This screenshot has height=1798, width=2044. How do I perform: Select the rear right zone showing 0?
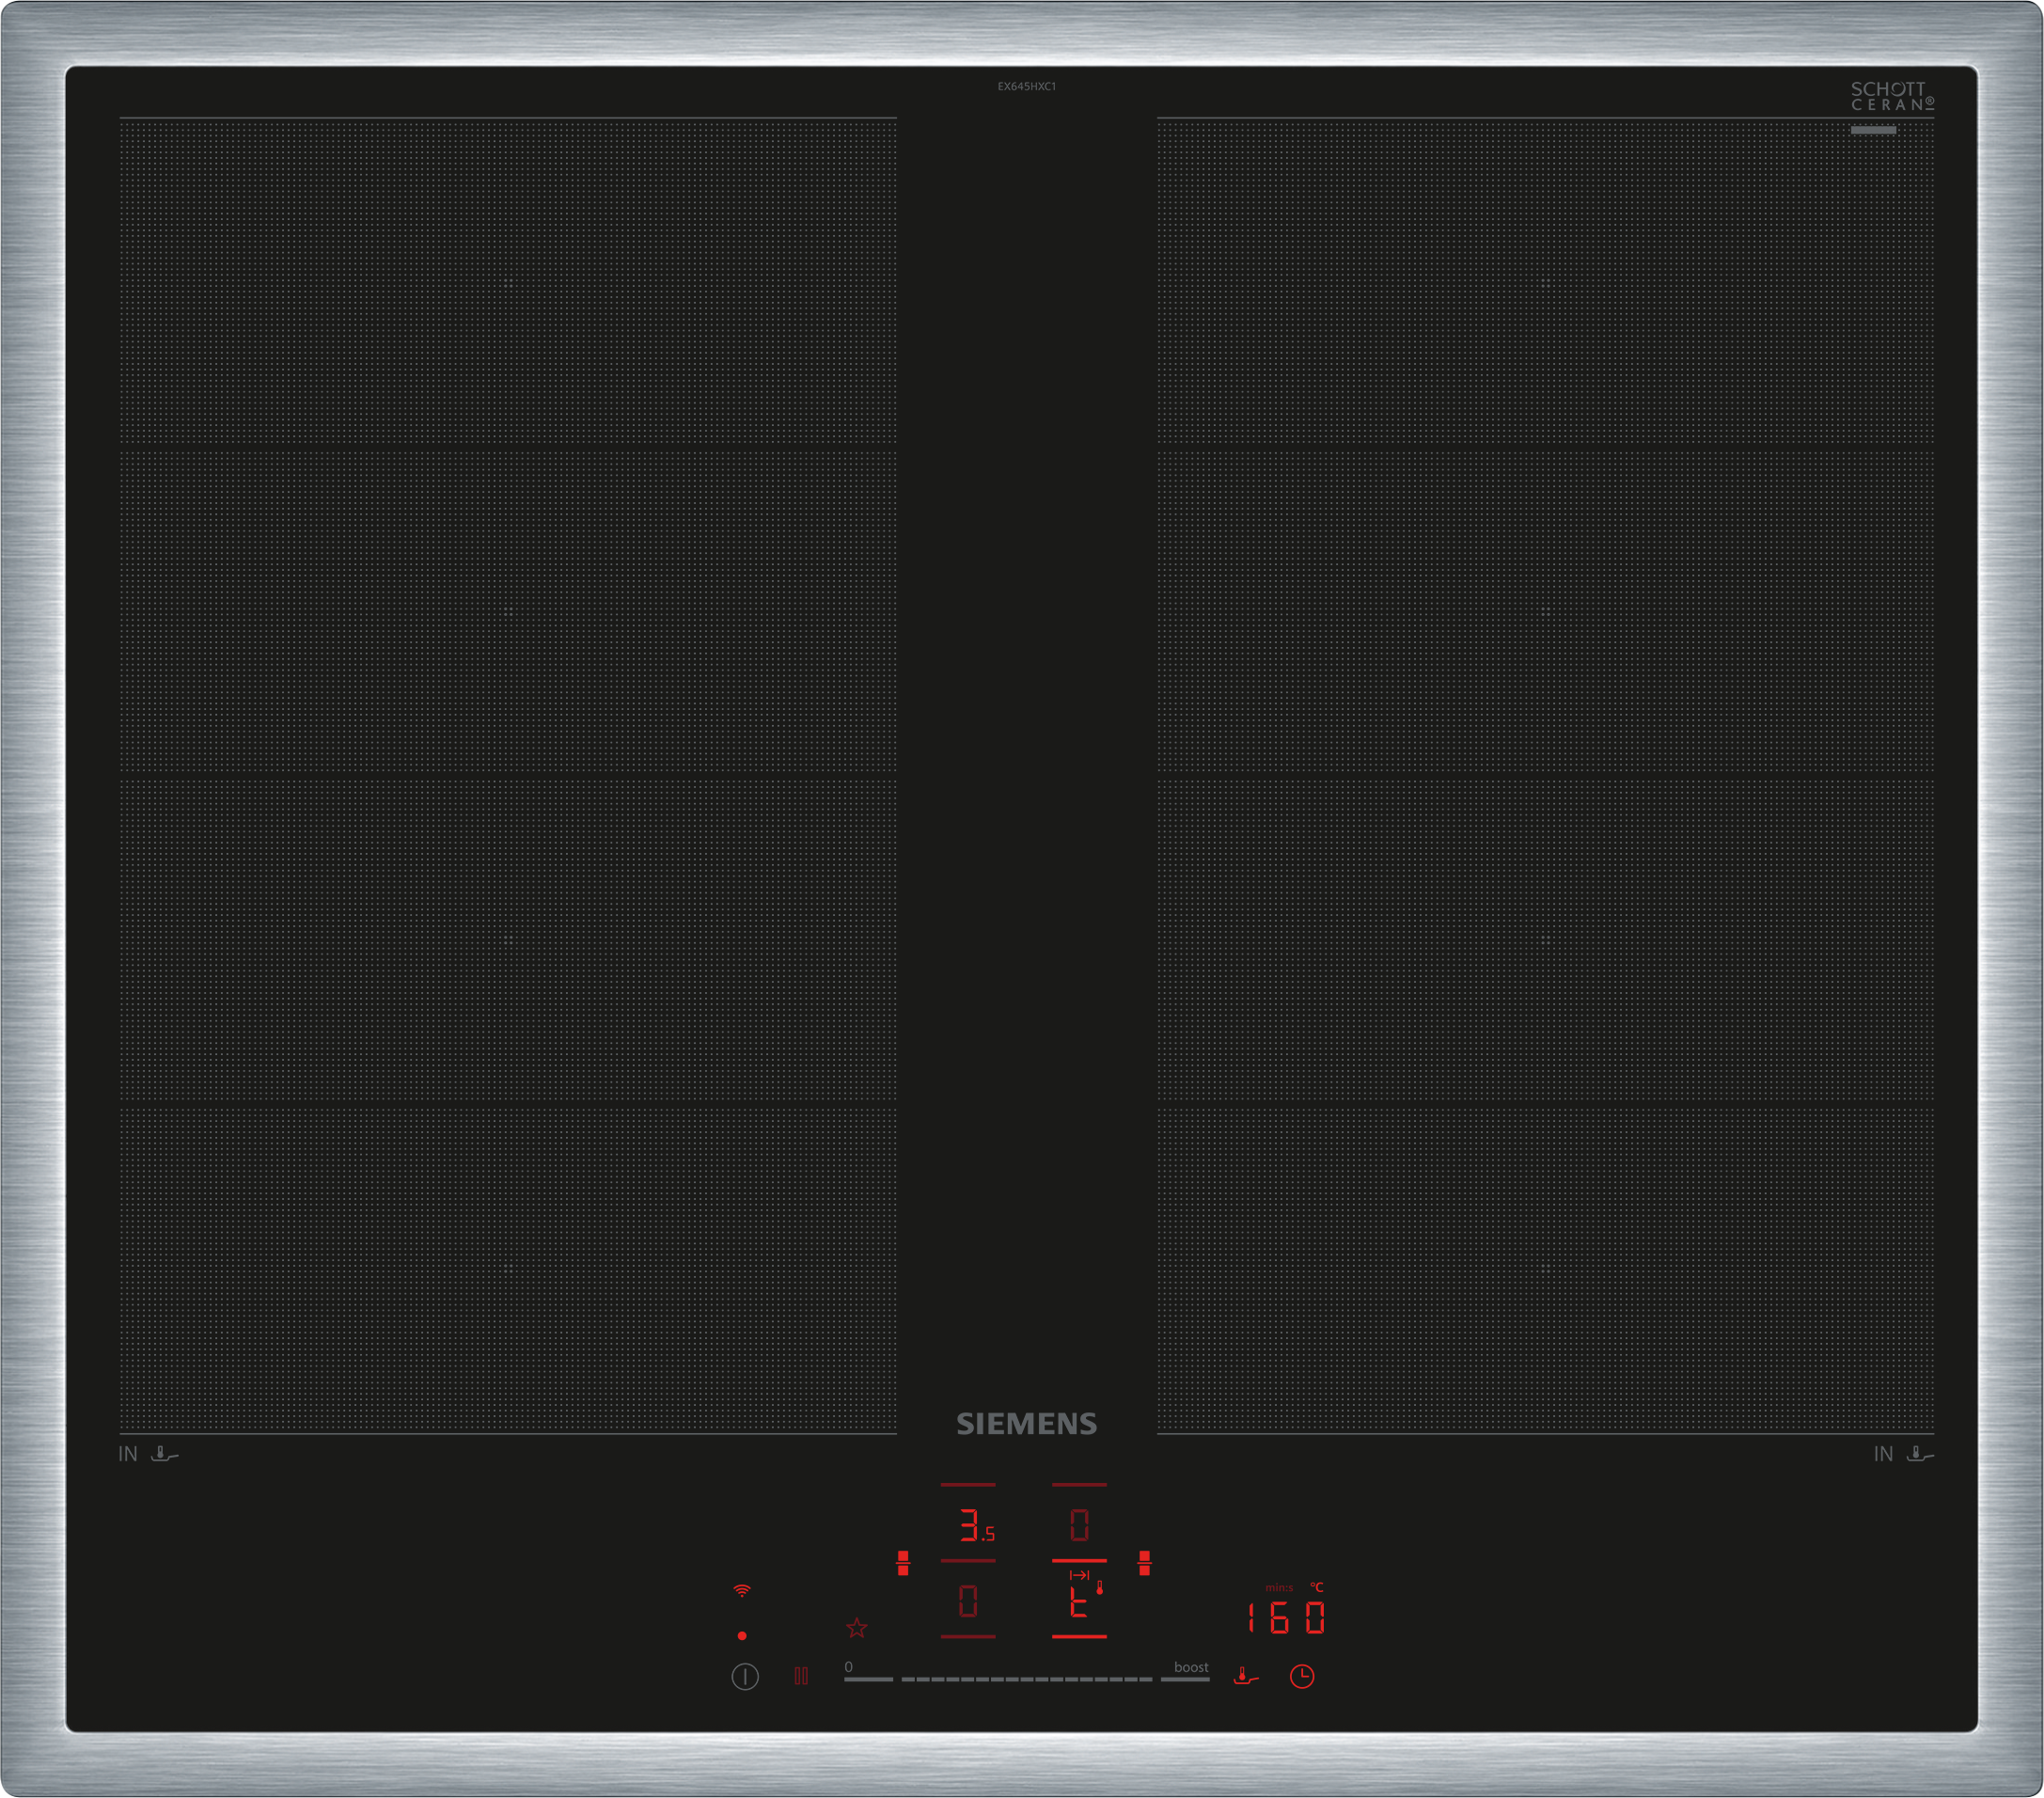click(1079, 1525)
